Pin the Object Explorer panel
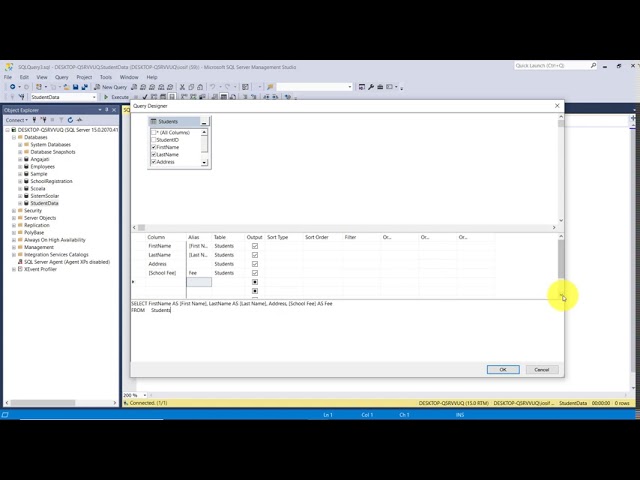 click(107, 110)
